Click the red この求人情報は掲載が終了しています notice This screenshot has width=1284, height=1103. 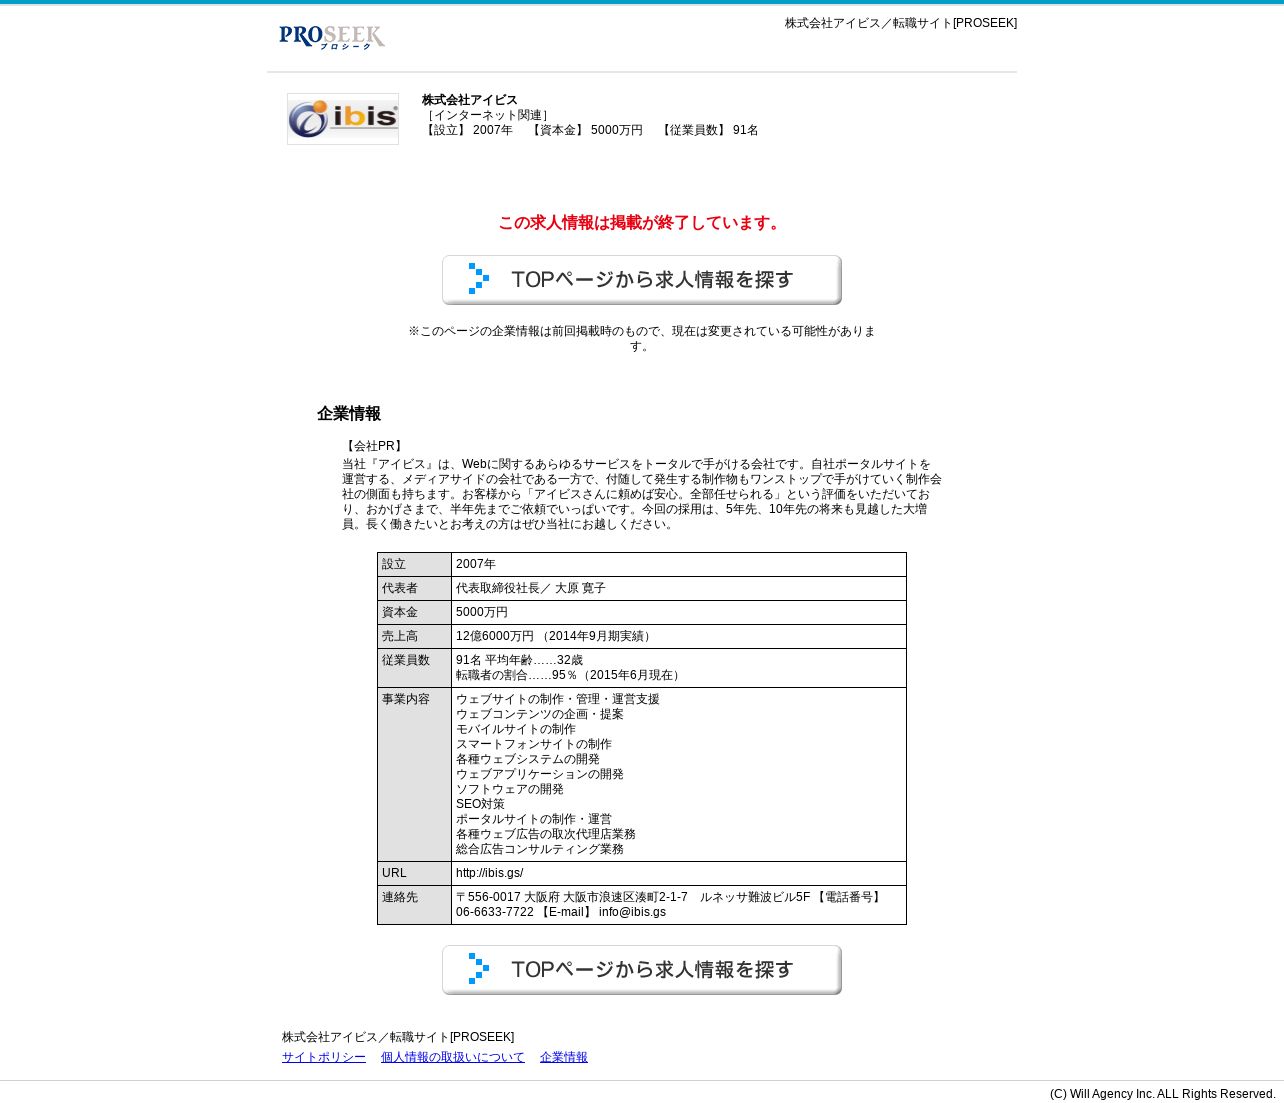[642, 223]
